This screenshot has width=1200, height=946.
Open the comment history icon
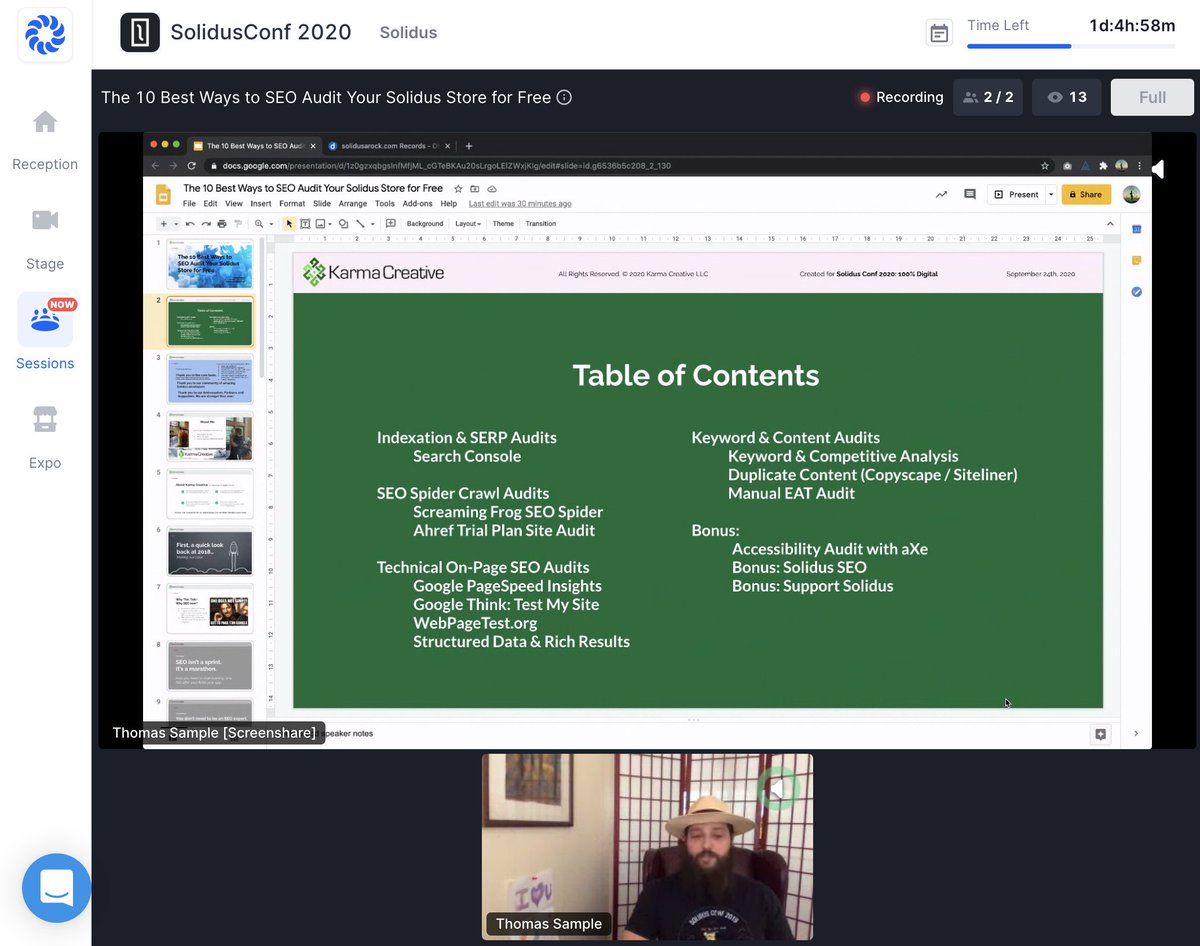pos(969,194)
